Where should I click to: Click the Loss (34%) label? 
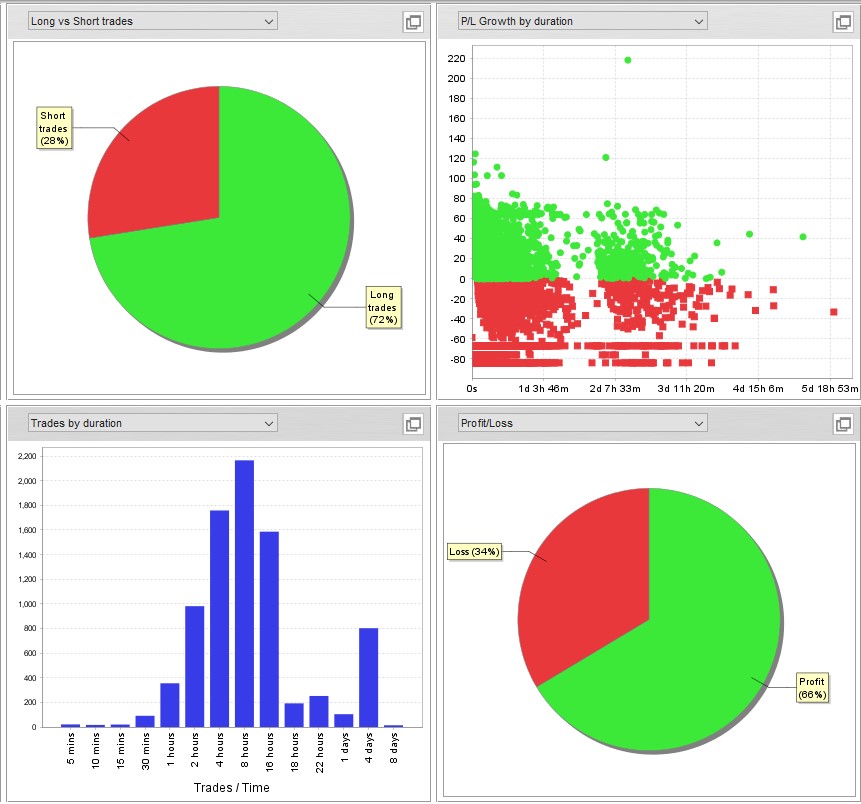click(x=474, y=551)
